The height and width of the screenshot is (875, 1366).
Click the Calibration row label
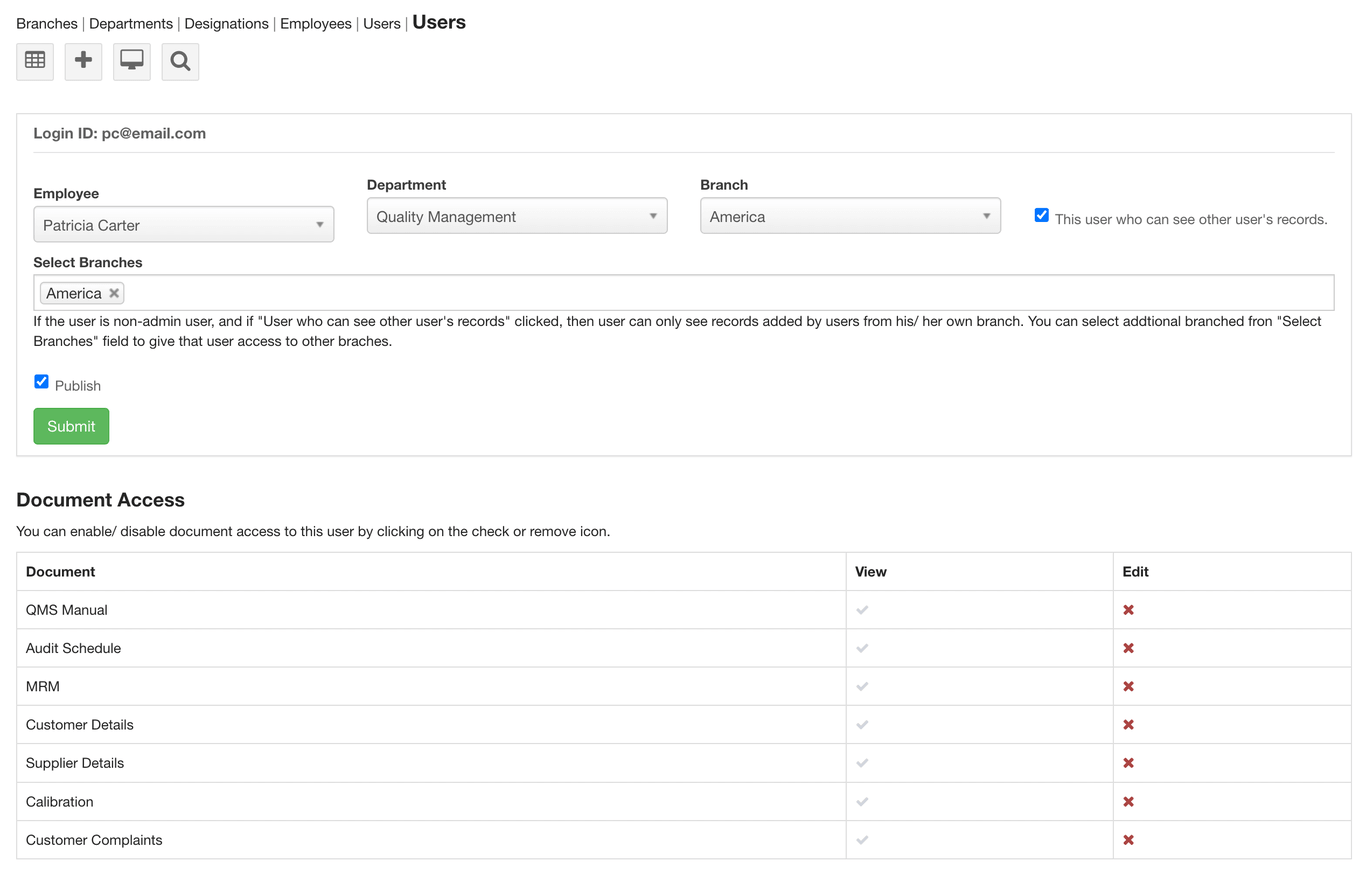point(60,802)
